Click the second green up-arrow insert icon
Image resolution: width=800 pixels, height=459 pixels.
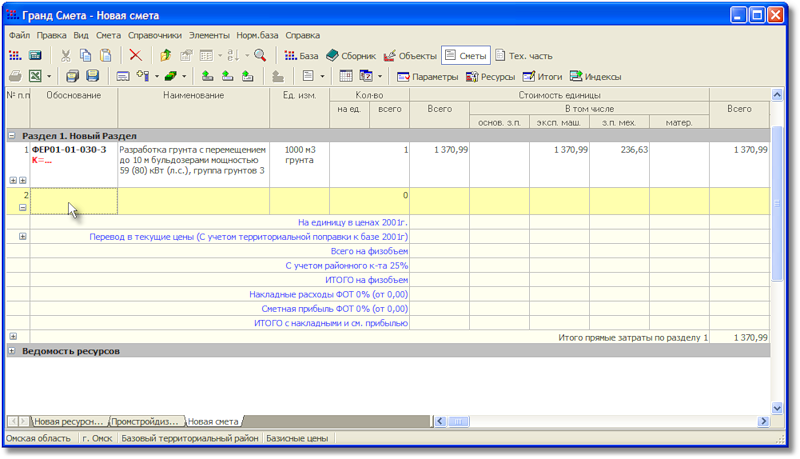(x=227, y=76)
